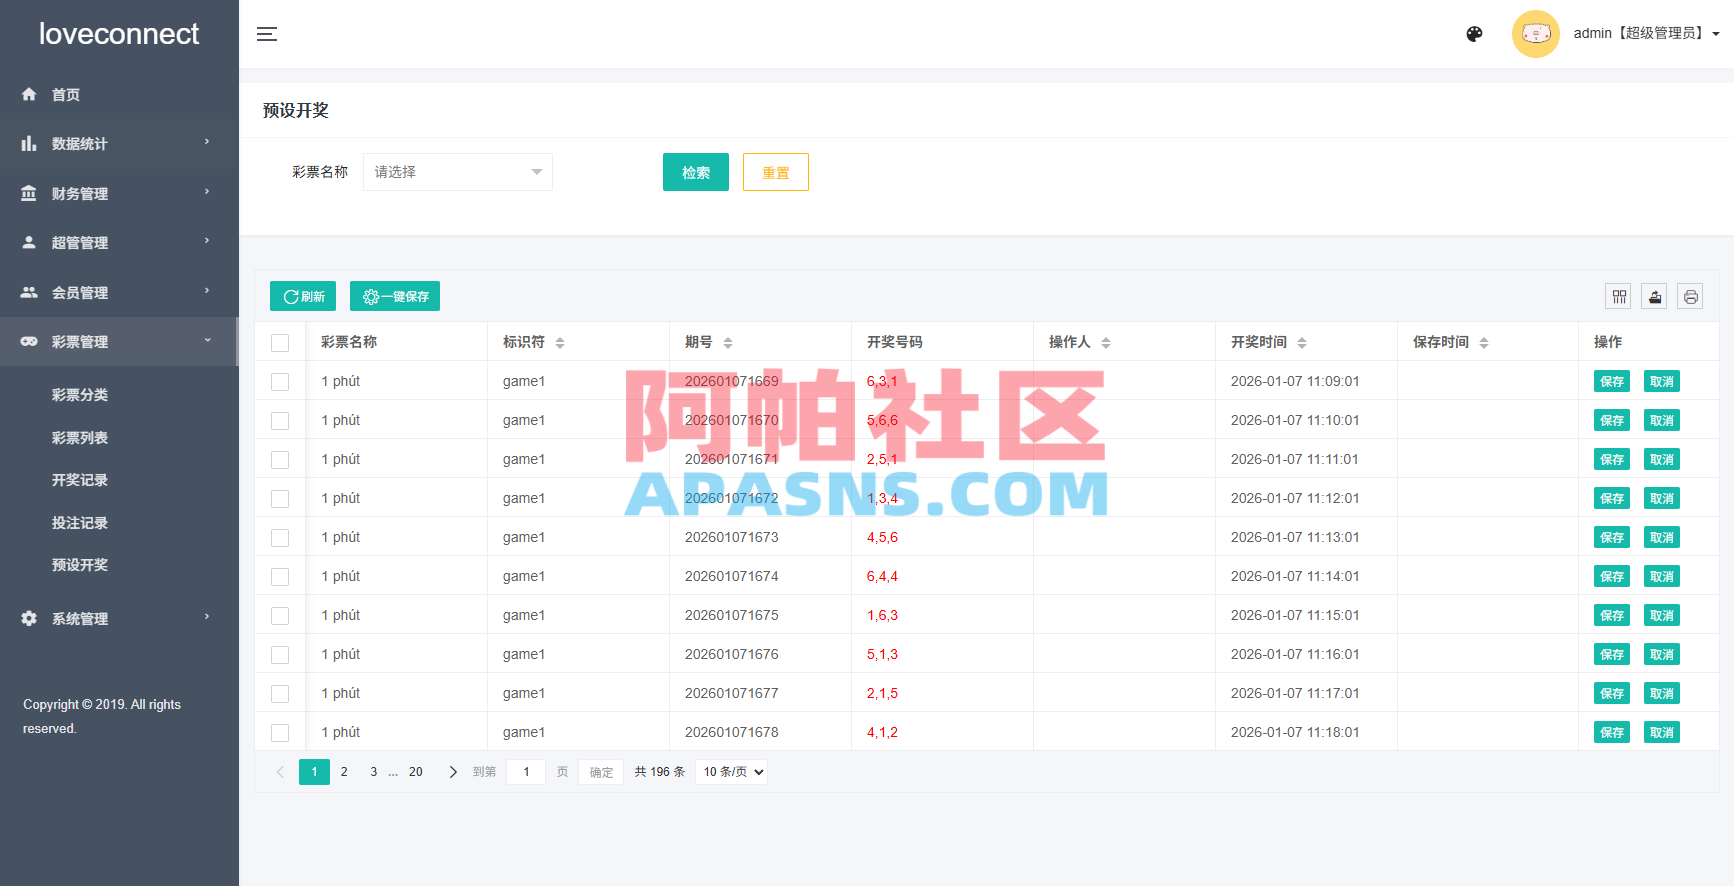The height and width of the screenshot is (886, 1734).
Task: Open the theme color palette icon
Action: (1474, 34)
